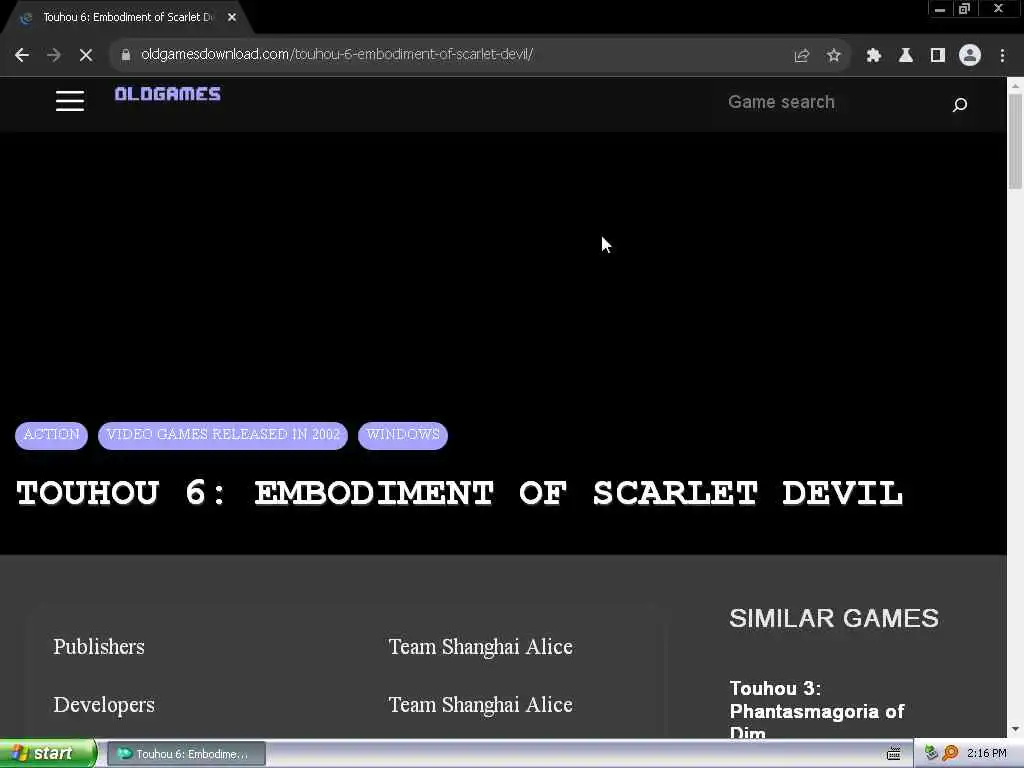Click the ACTION category tag
This screenshot has height=768, width=1024.
click(52, 436)
